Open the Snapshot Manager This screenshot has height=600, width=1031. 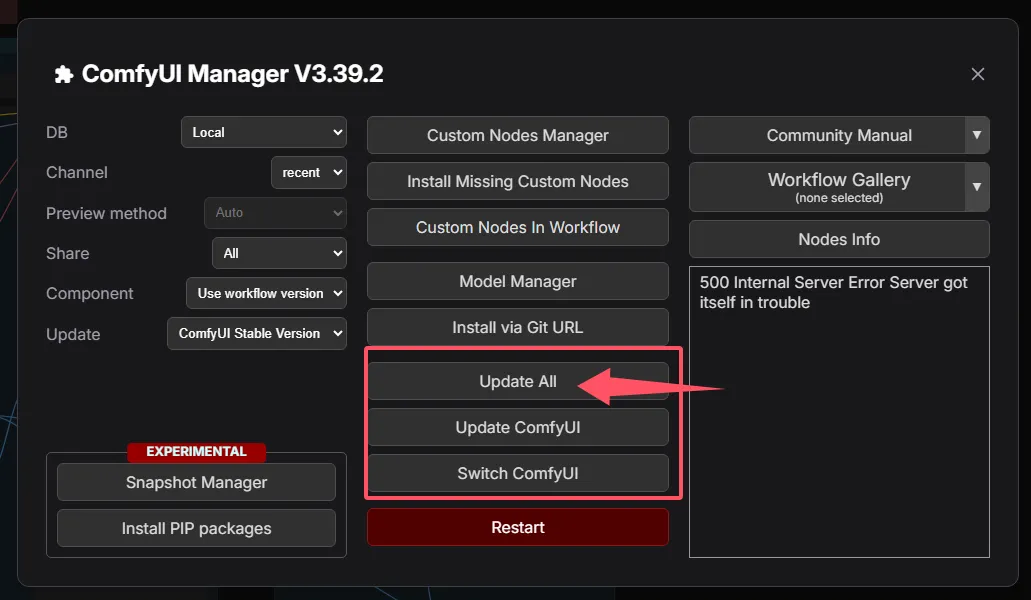coord(196,482)
